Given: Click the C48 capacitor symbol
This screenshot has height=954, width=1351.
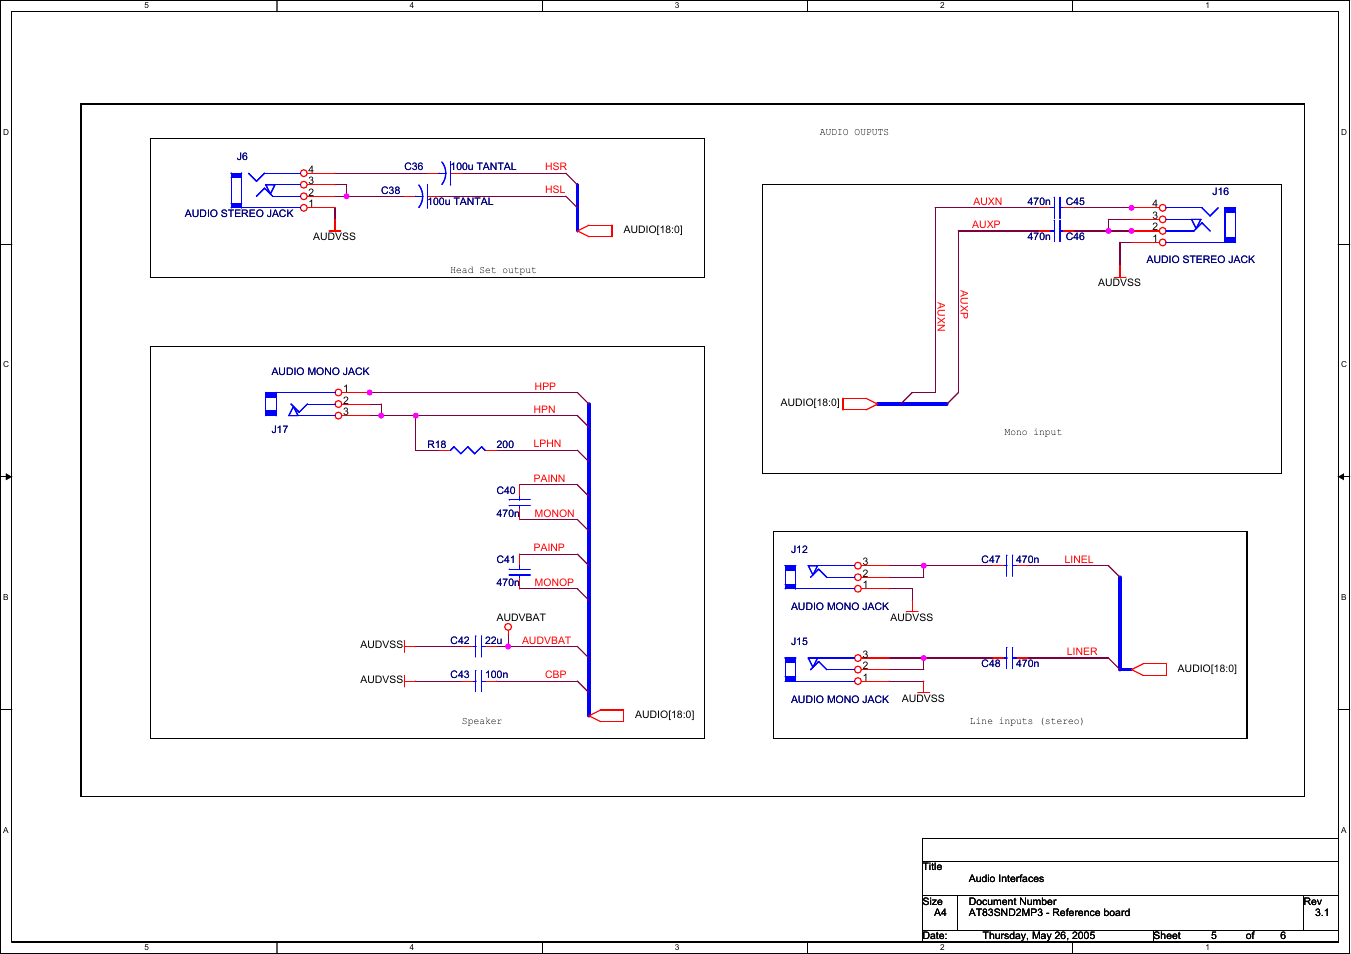Looking at the screenshot, I should 1010,658.
